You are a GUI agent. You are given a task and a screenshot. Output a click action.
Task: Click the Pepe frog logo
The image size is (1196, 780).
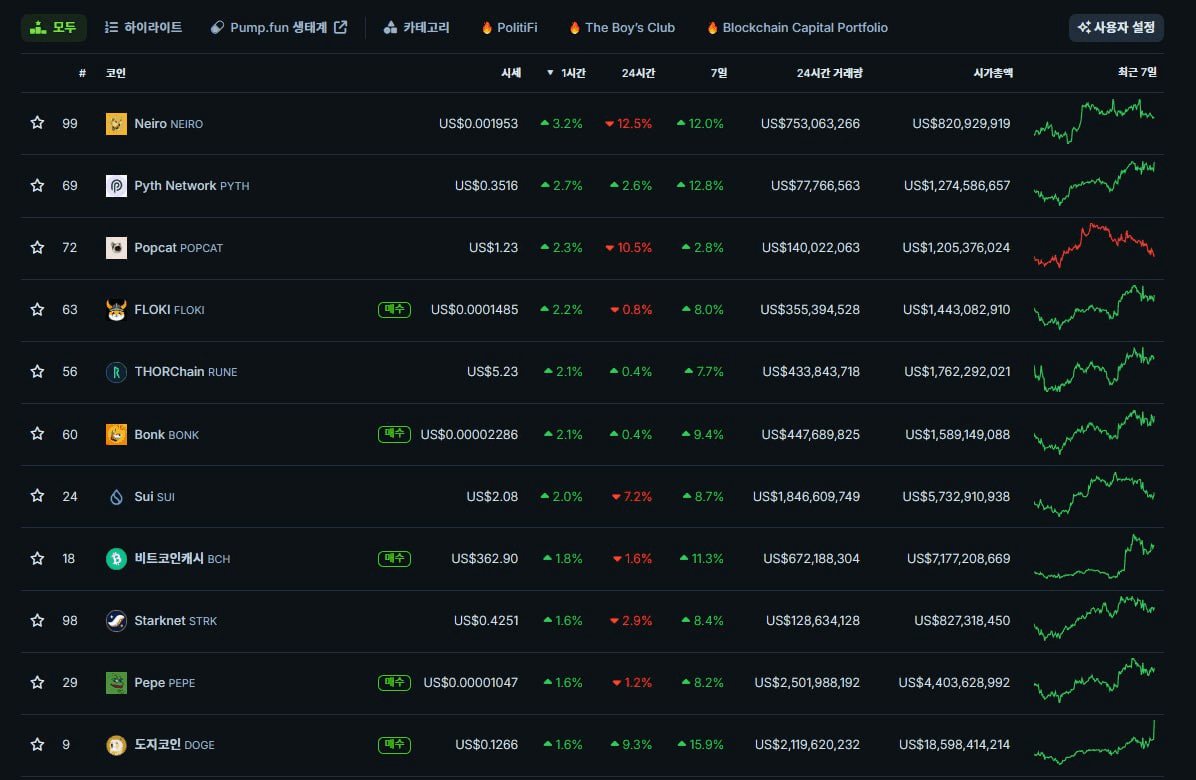point(116,682)
